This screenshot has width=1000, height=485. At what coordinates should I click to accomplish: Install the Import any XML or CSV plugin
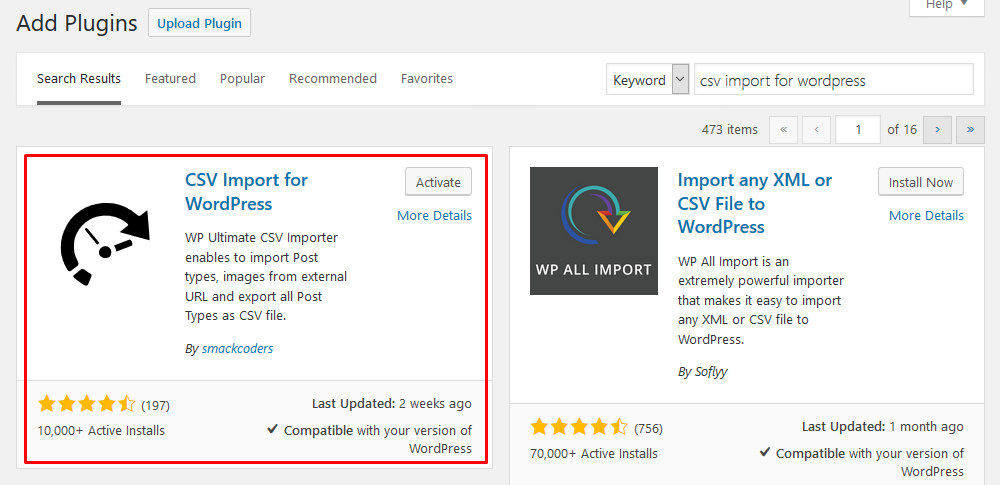(921, 182)
